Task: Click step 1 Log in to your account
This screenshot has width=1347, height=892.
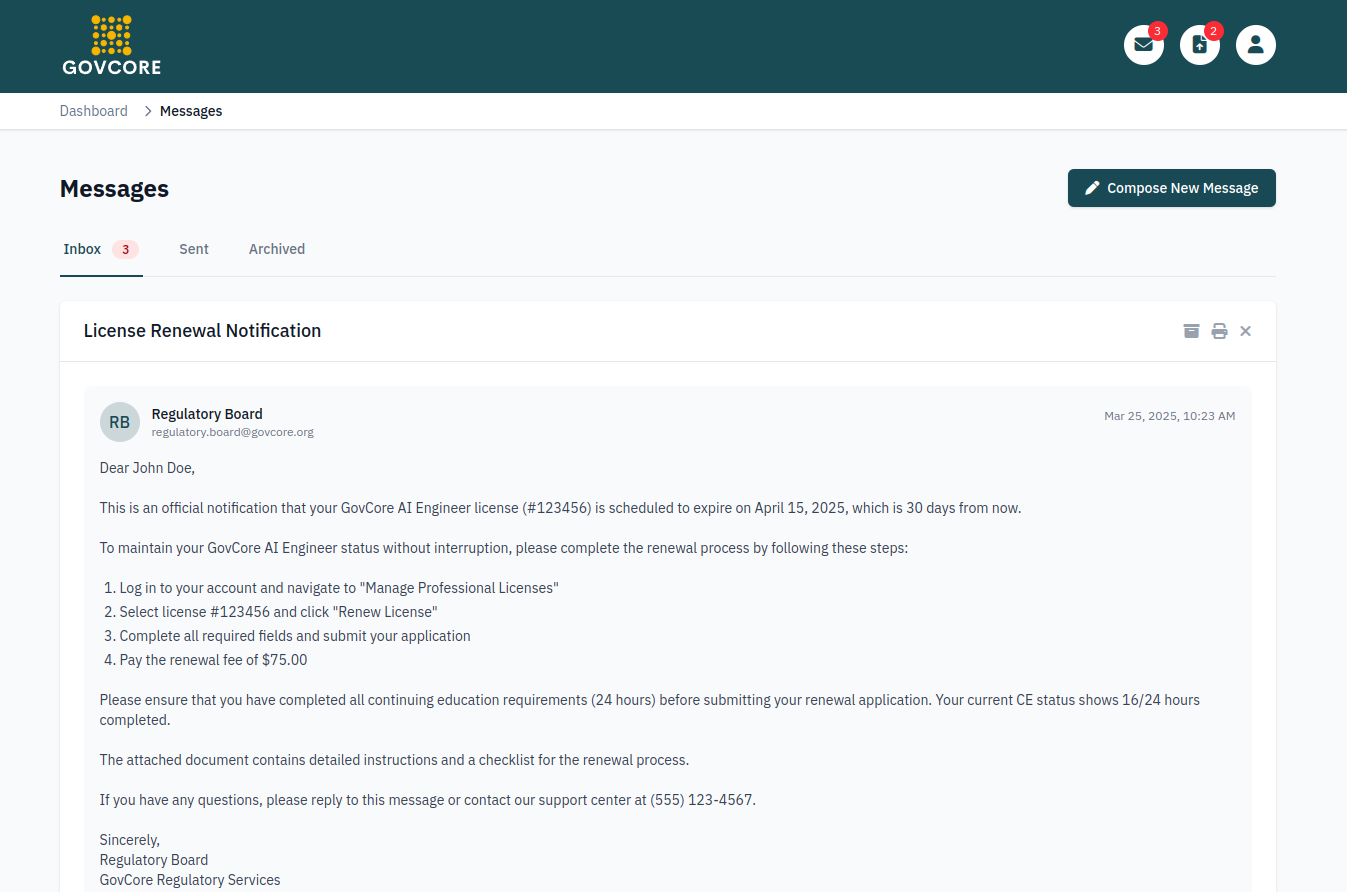Action: [x=339, y=588]
